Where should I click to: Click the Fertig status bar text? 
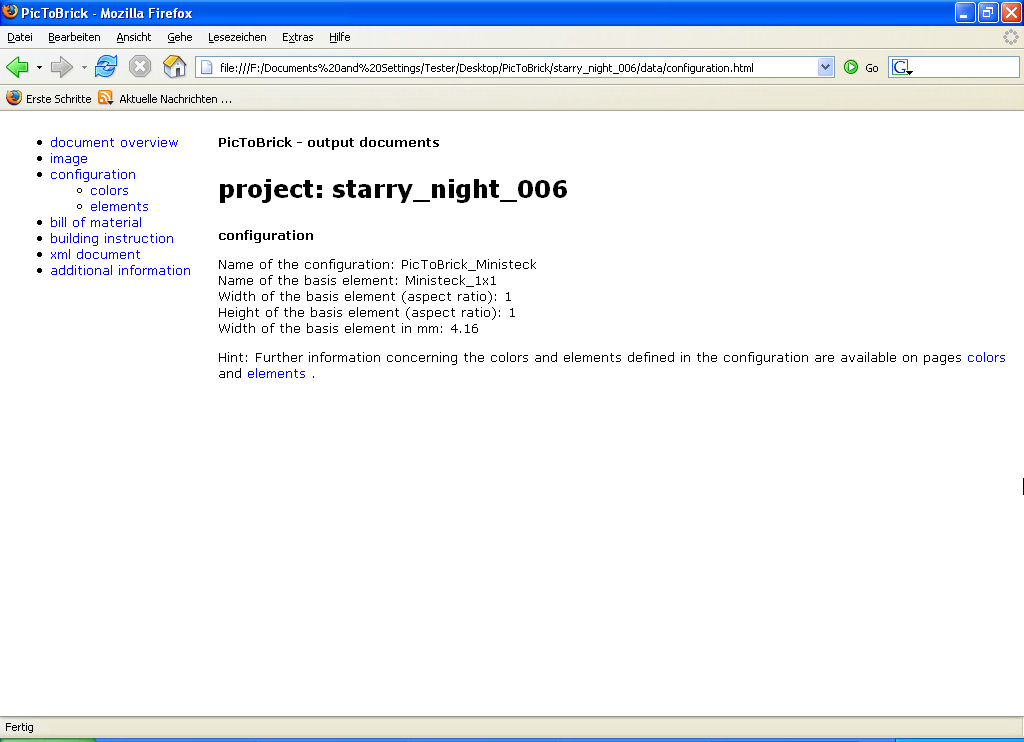[20, 727]
